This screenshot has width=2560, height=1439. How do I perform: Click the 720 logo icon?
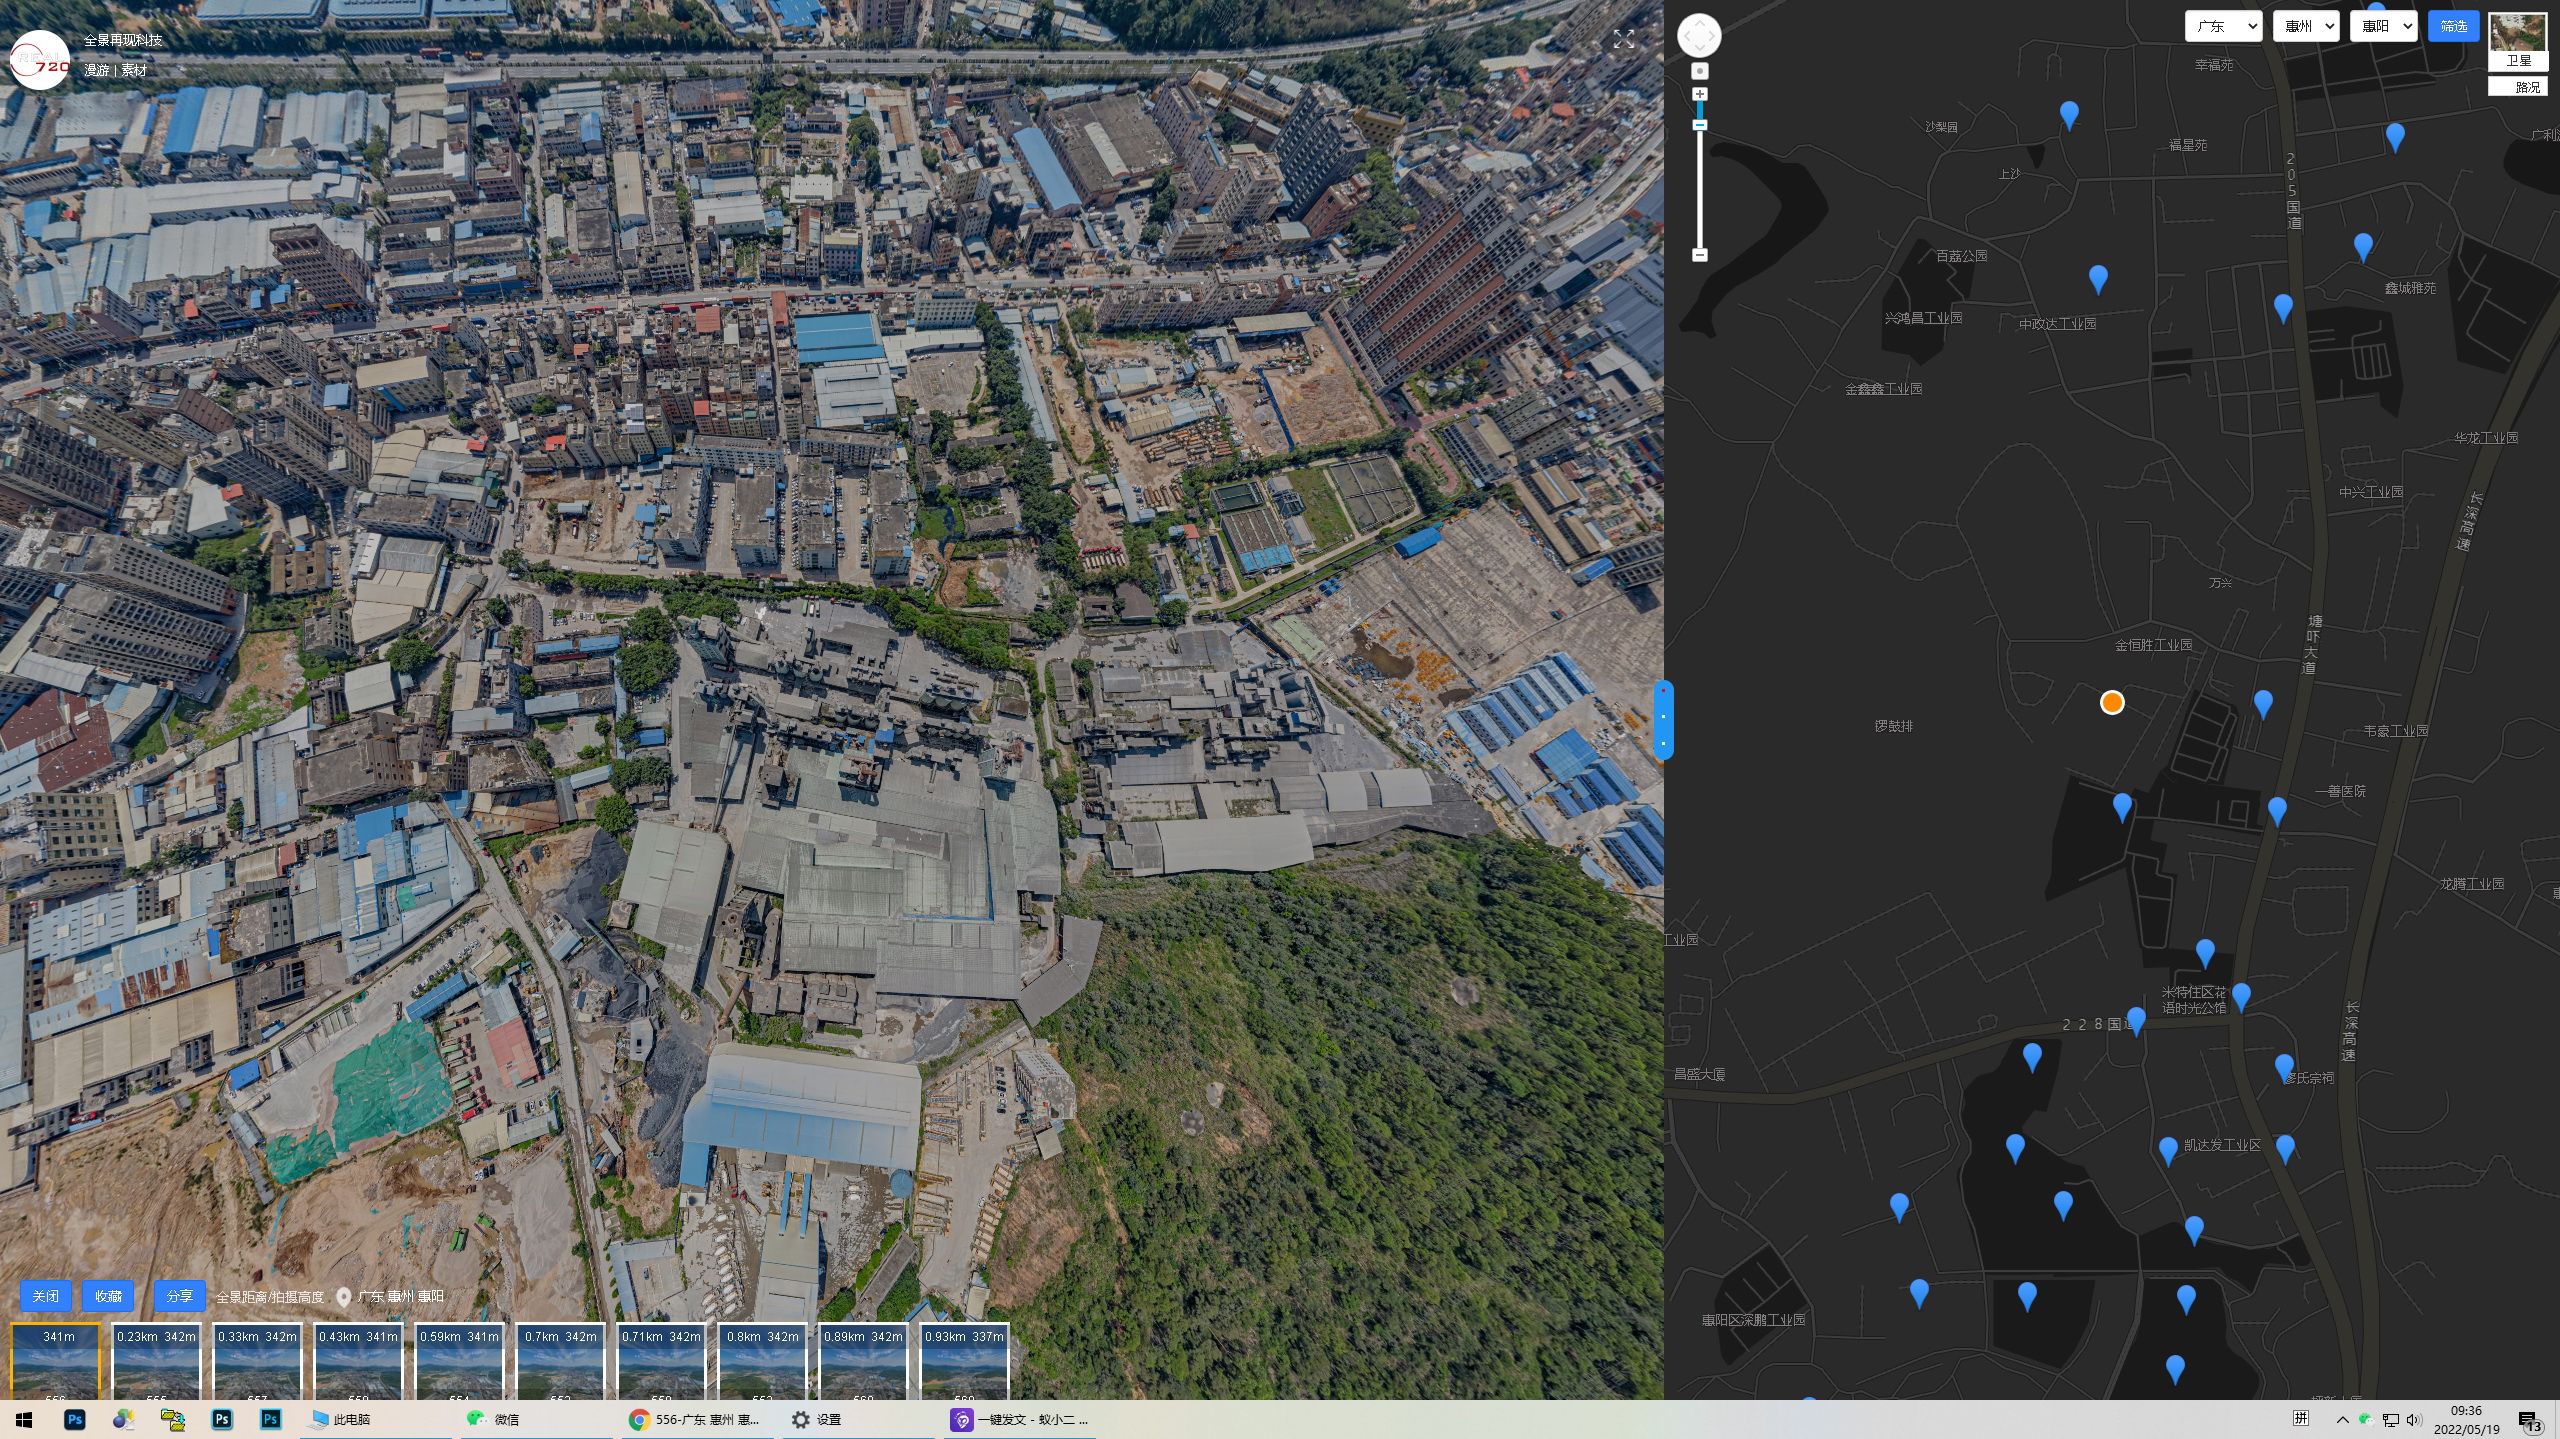pyautogui.click(x=39, y=61)
